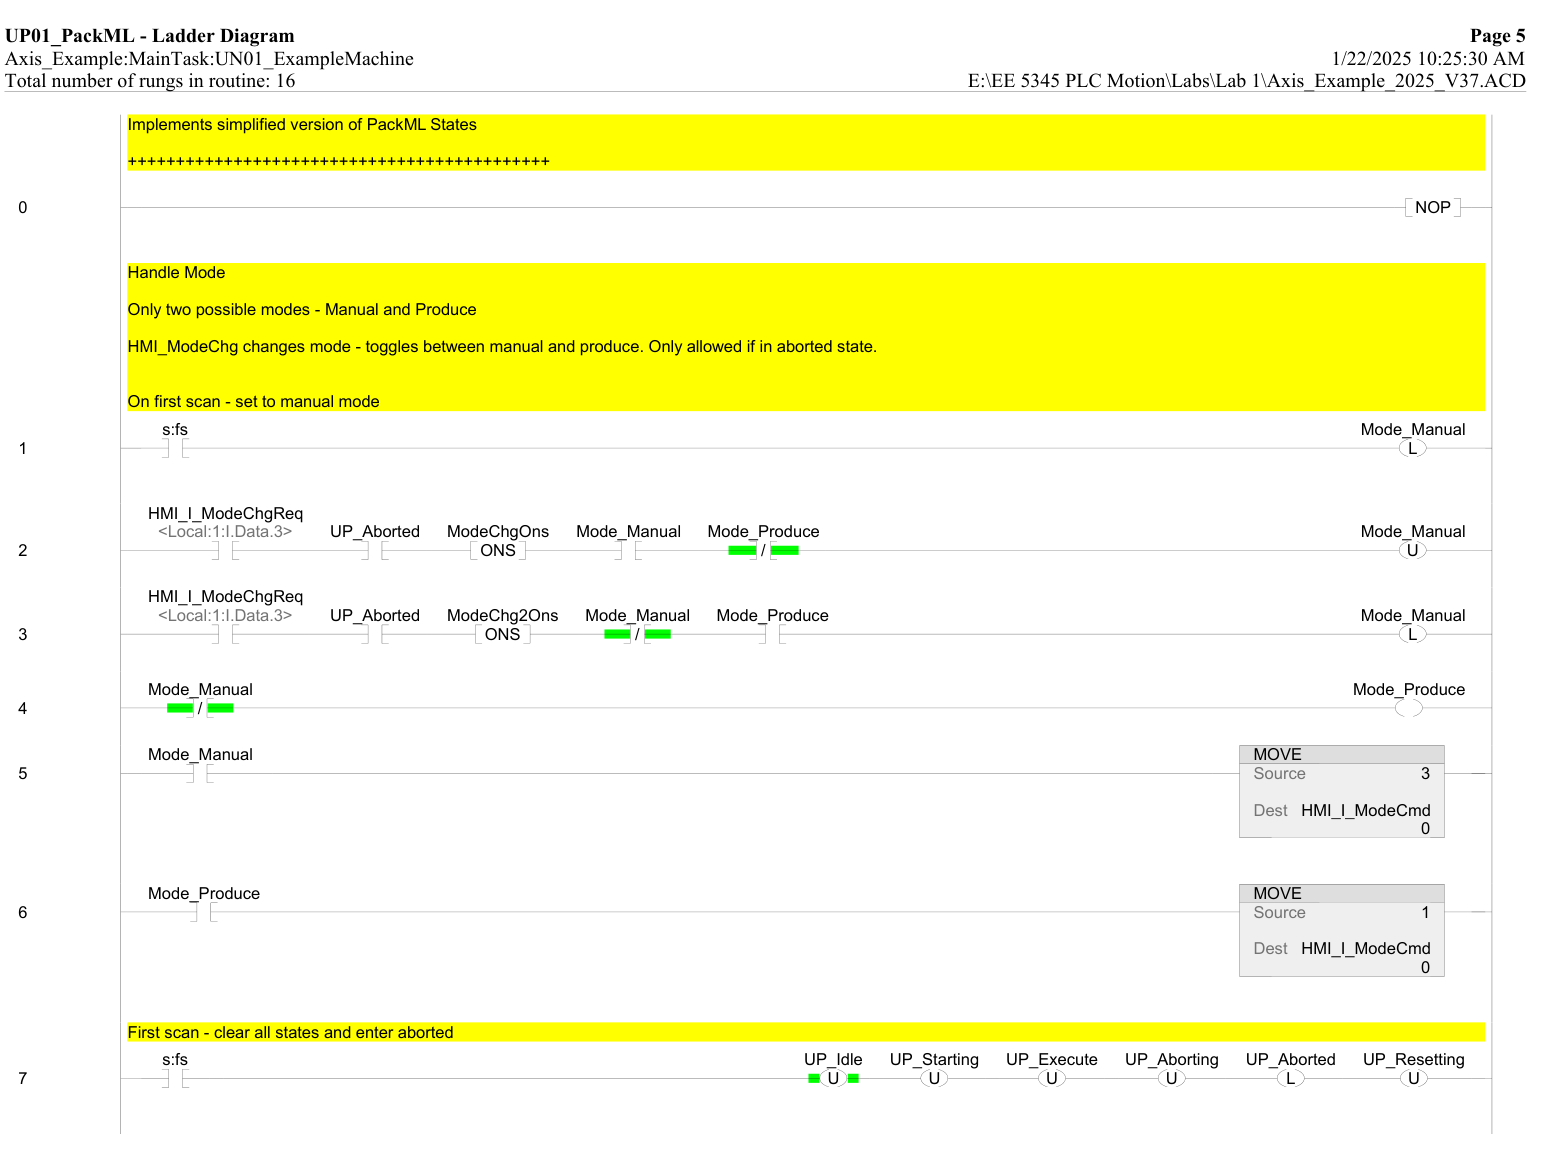Click the 'Axis_Example:MainTask:UN01_ExampleMachine' header line

click(x=209, y=59)
